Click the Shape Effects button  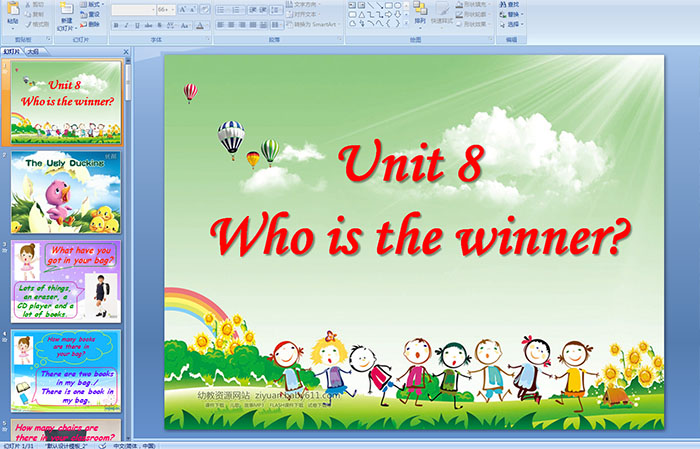(x=473, y=24)
